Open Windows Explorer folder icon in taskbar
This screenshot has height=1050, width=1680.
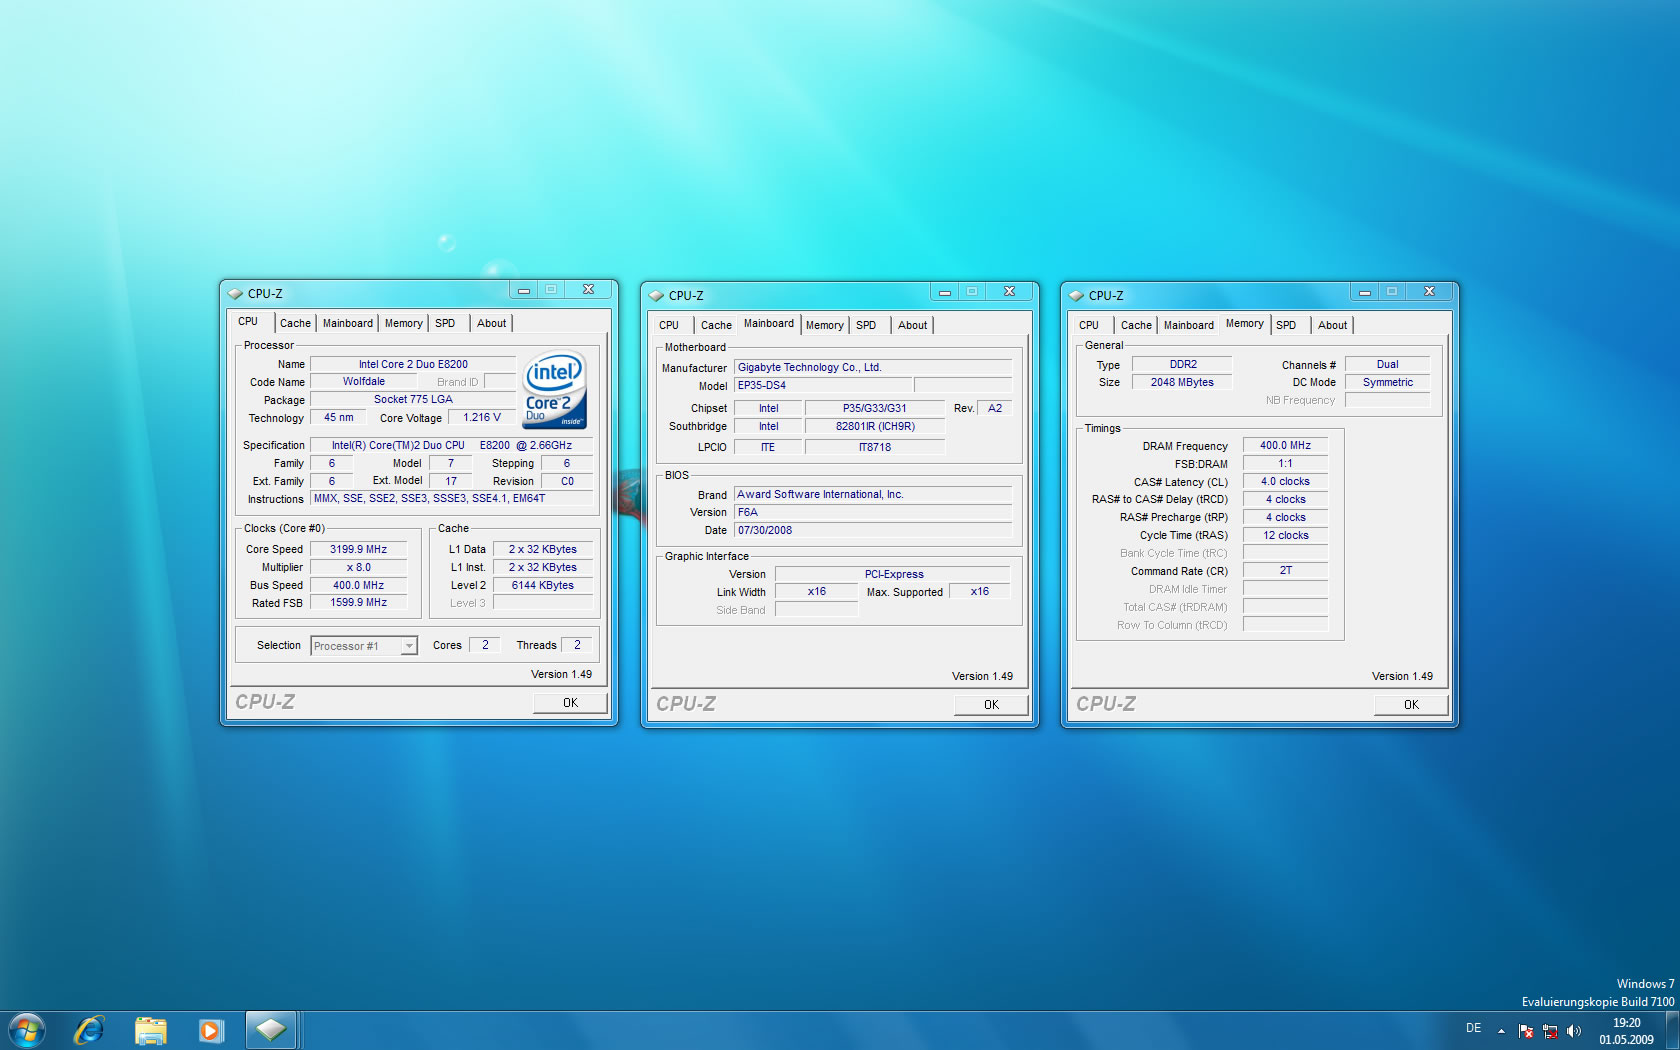coord(150,1030)
